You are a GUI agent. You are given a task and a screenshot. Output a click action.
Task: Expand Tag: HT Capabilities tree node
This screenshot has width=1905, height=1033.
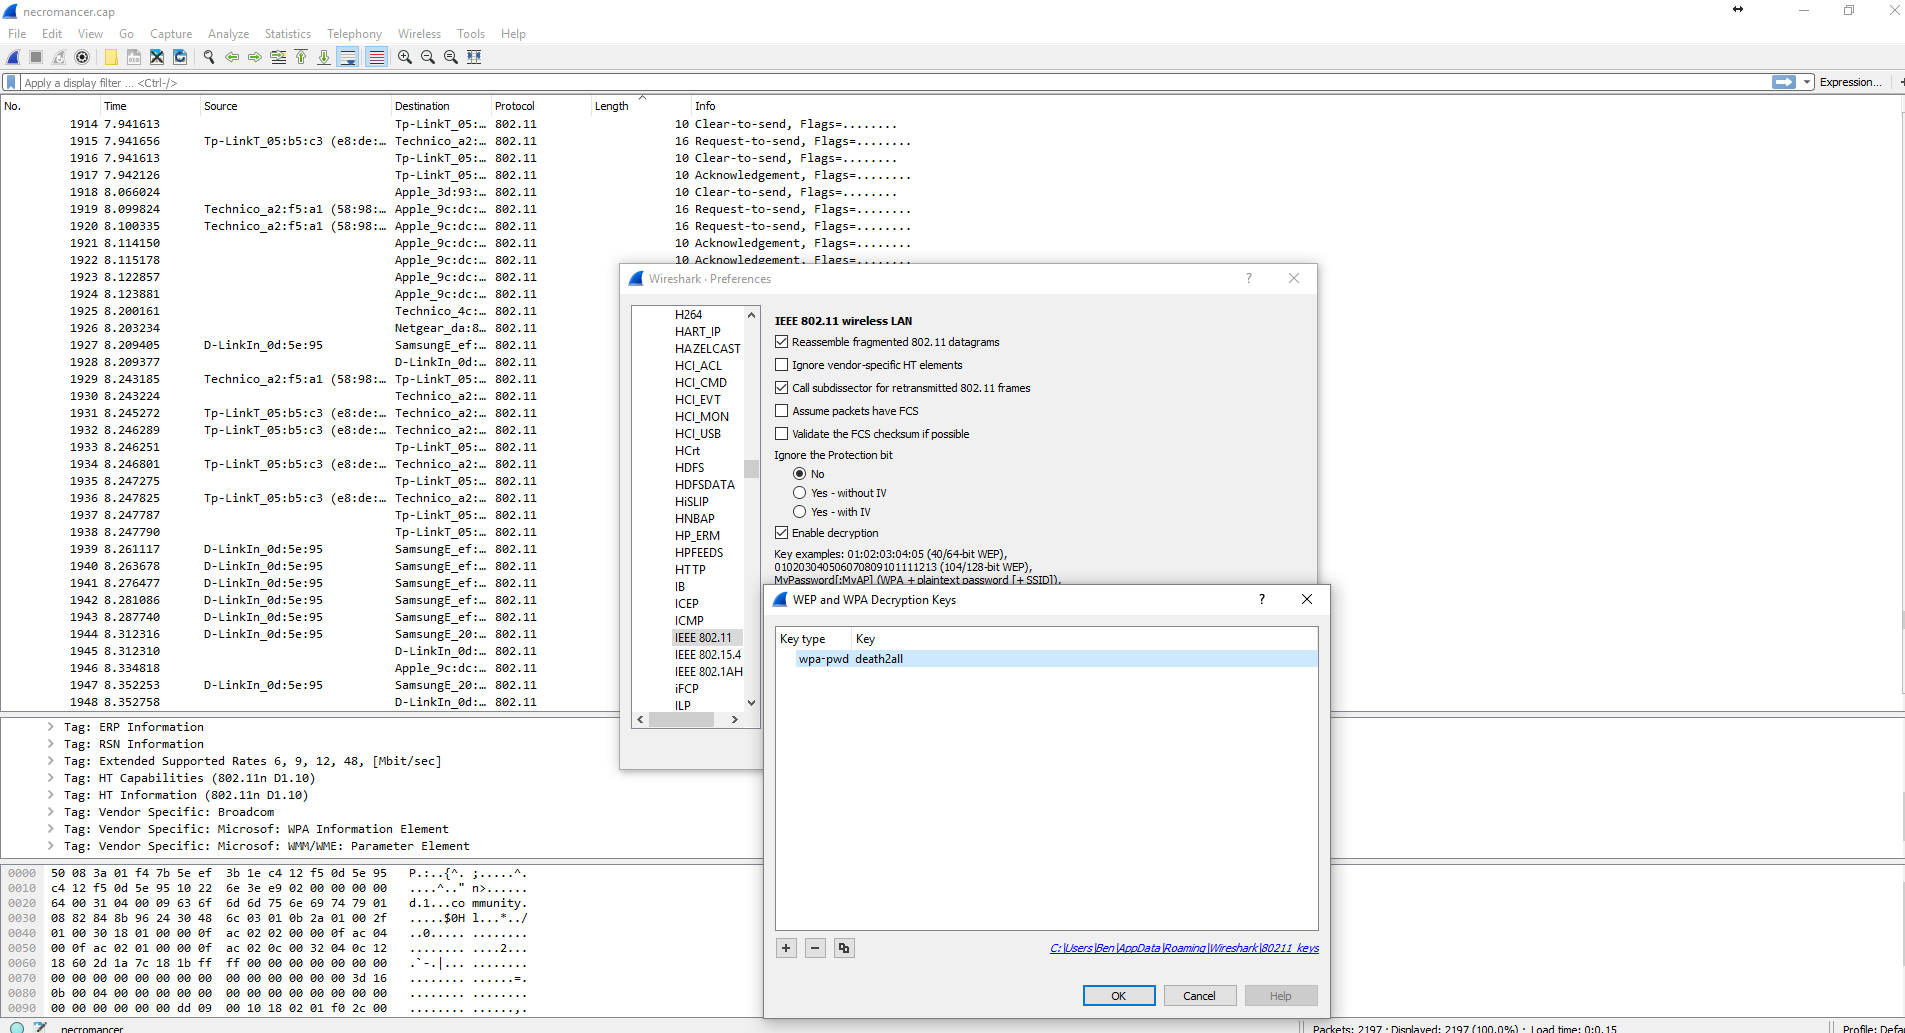[51, 778]
